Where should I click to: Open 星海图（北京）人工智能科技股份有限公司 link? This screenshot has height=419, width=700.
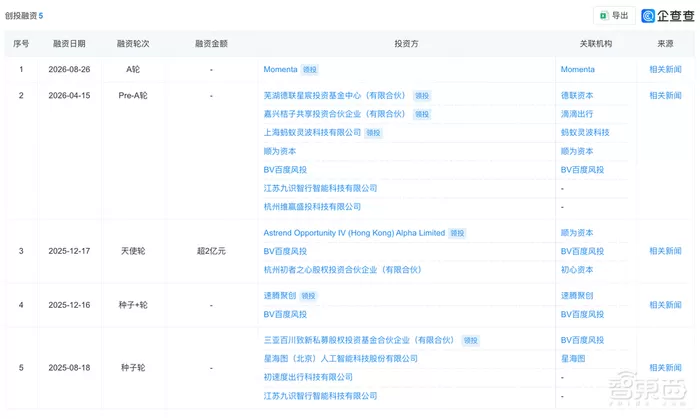pos(341,359)
